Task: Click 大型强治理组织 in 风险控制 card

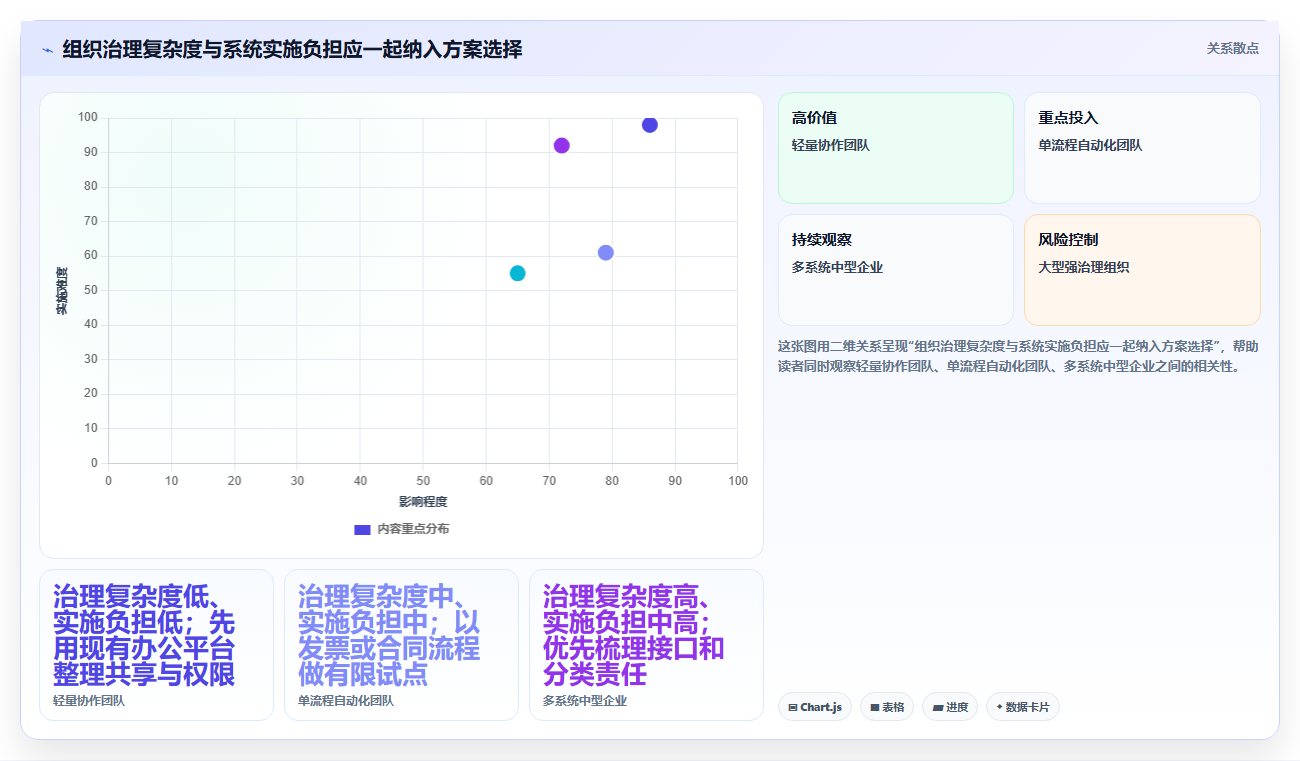Action: (1083, 267)
